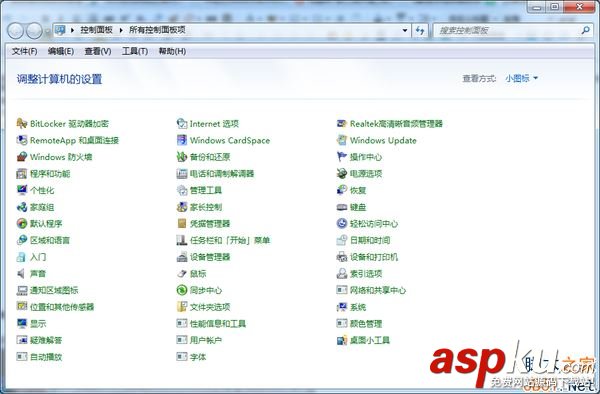This screenshot has width=600, height=394.
Task: Open the 编辑(E) menu
Action: (61, 51)
